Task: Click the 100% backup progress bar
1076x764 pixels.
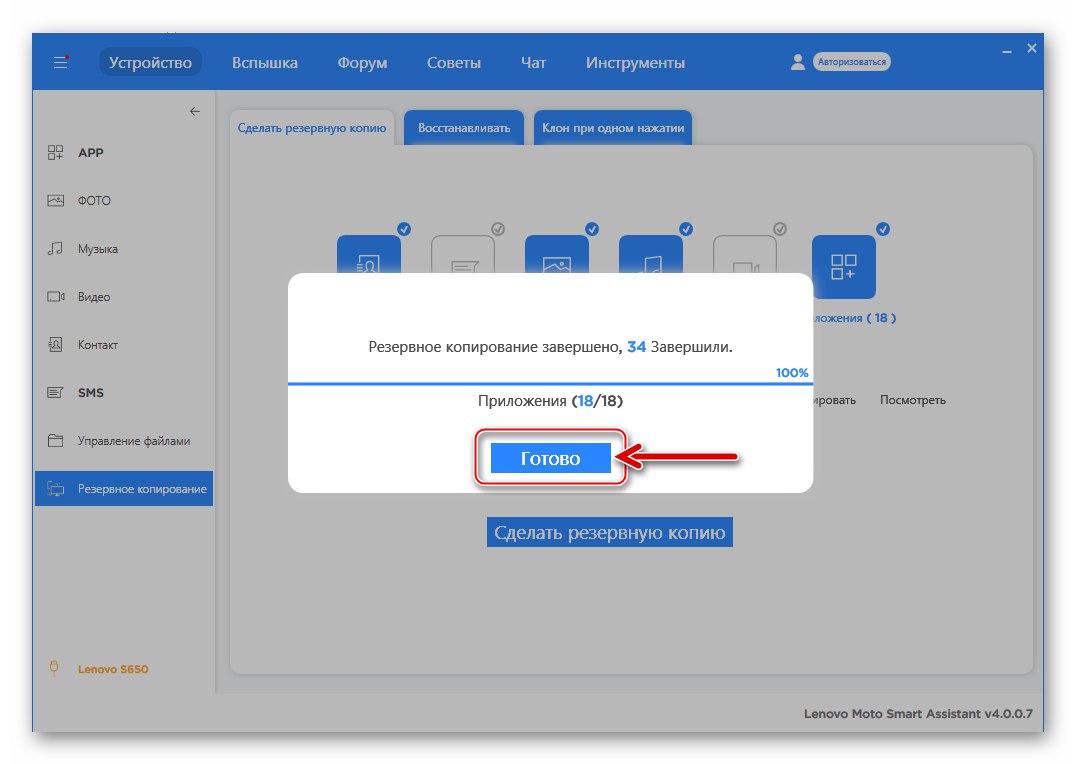Action: 550,383
